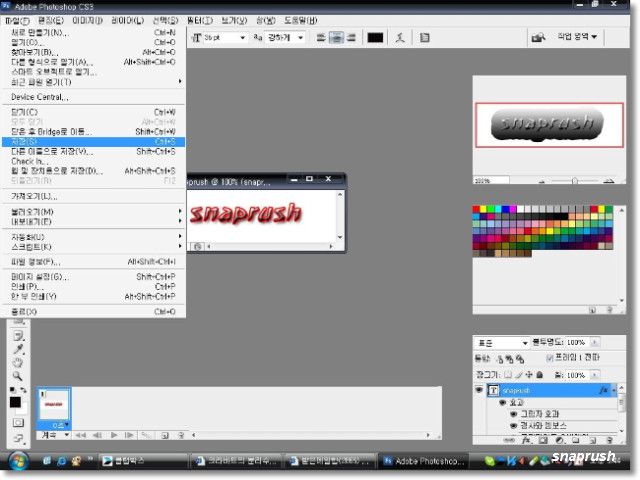Click the foreground color swatch in toolbox
Screen dimensions: 640x480
15,402
